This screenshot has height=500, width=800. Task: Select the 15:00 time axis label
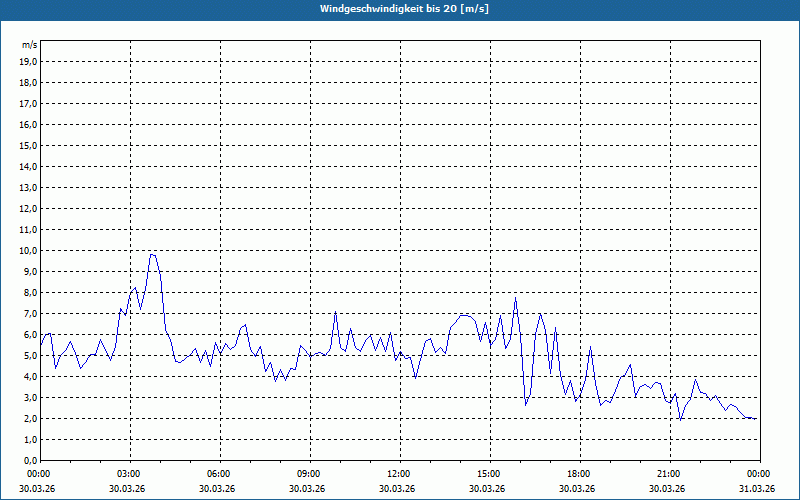[x=490, y=474]
